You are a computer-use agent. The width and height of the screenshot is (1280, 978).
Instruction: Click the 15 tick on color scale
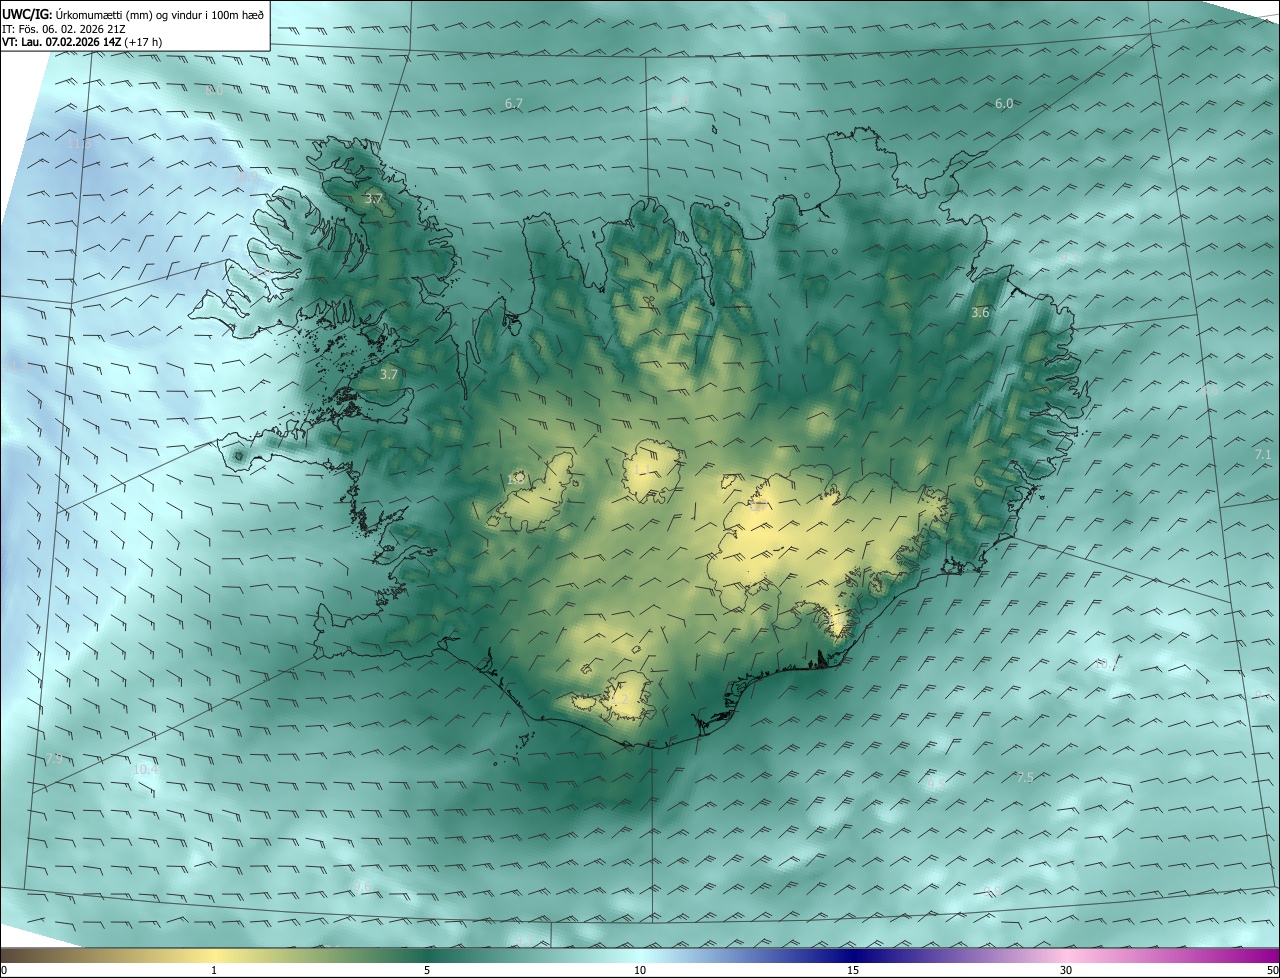(853, 970)
